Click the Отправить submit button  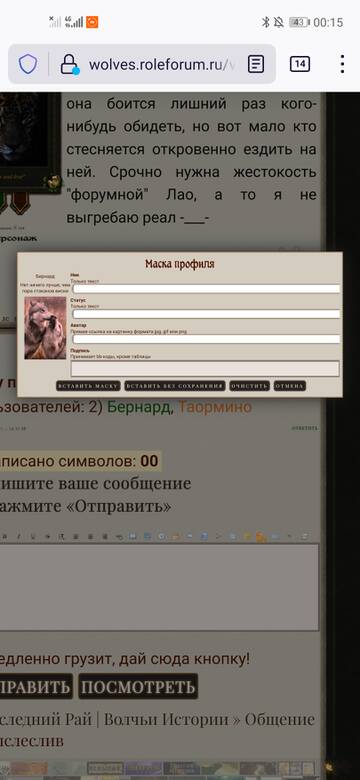click(36, 687)
